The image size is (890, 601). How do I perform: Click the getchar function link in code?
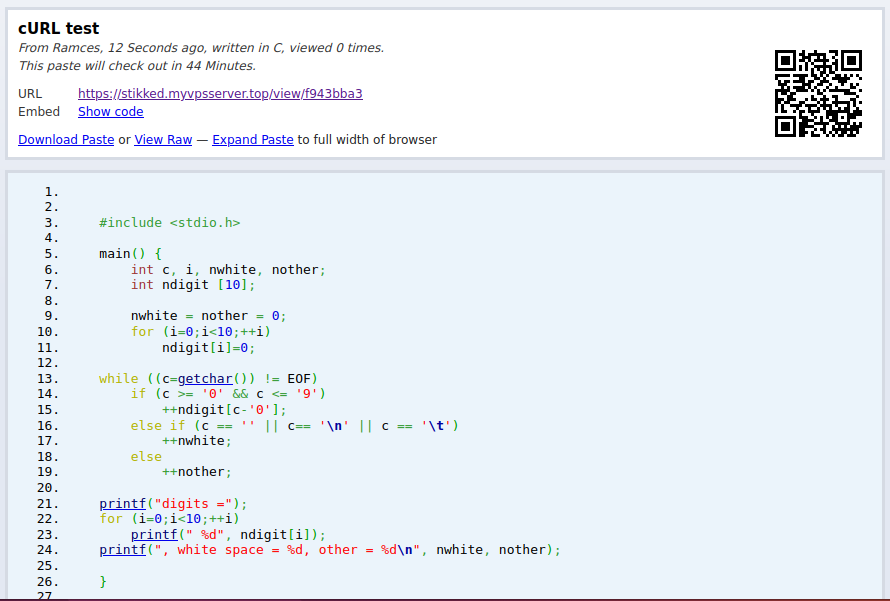click(206, 378)
